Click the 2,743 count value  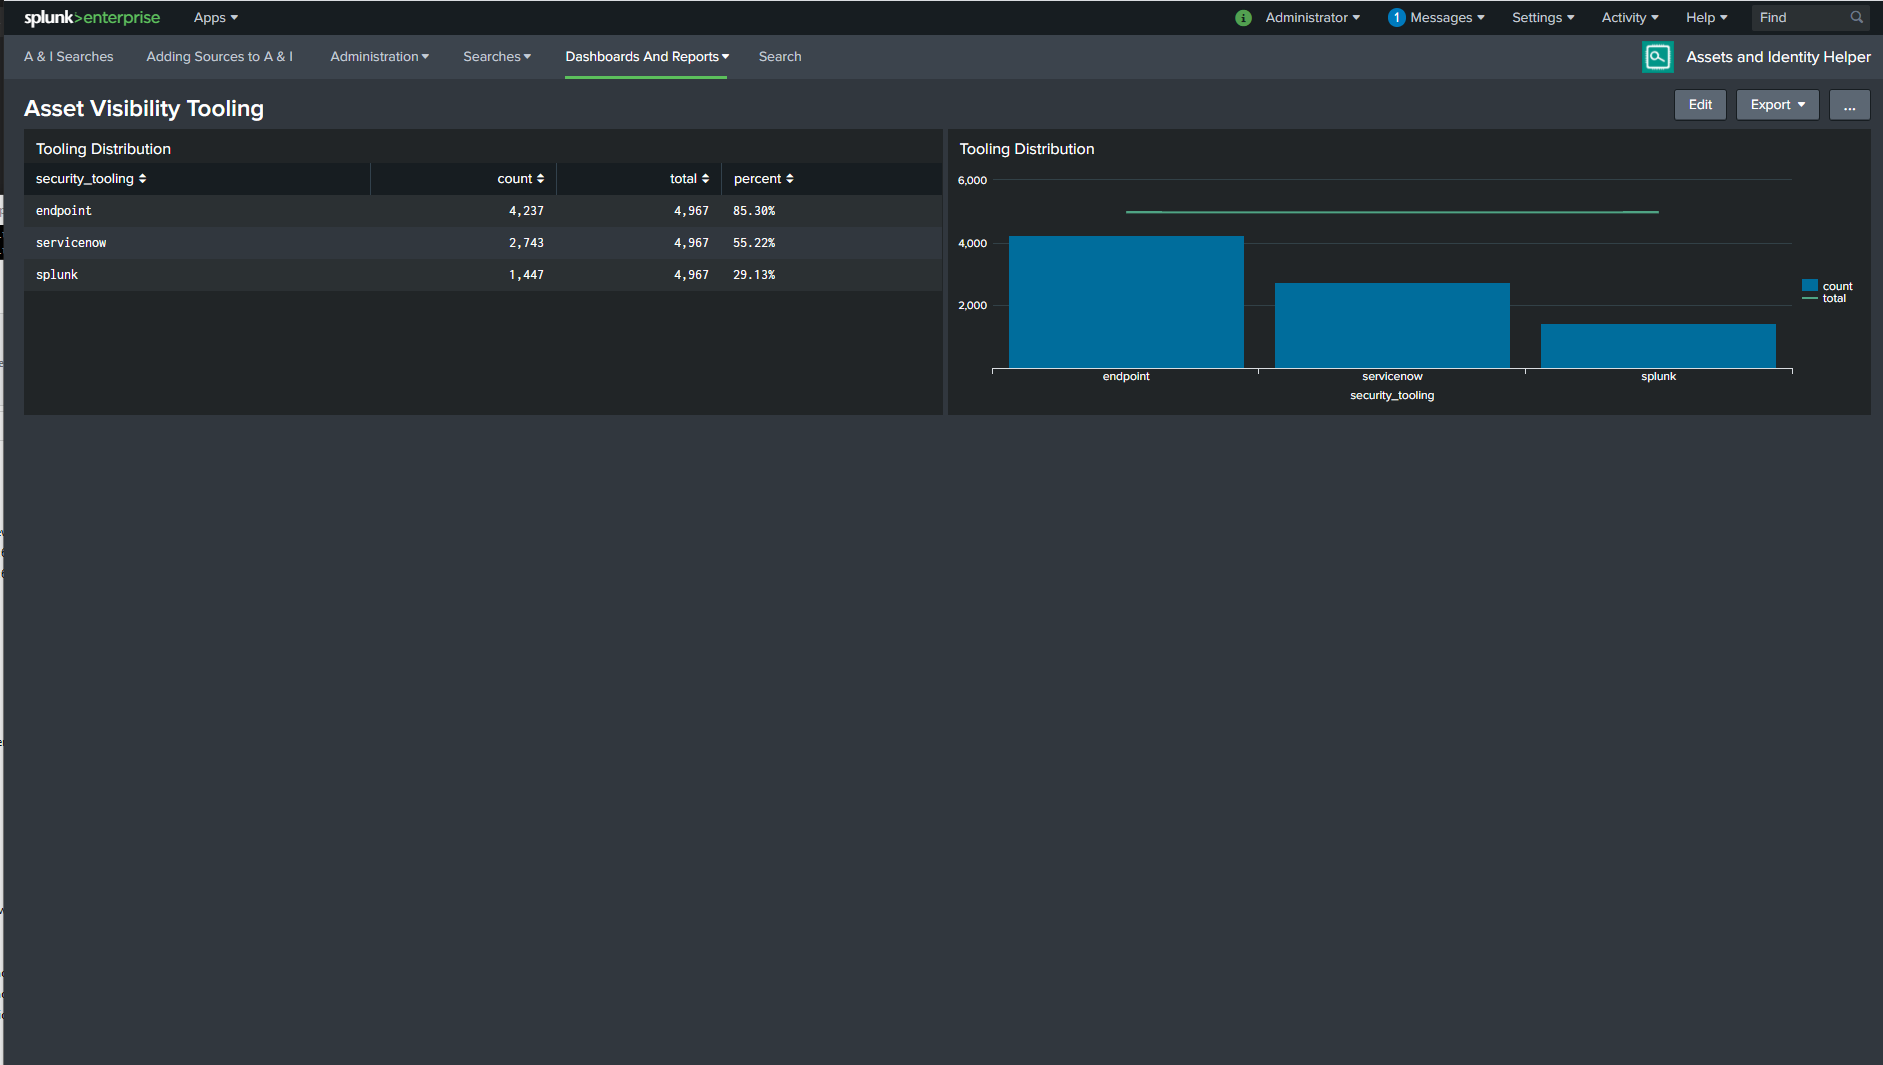526,243
